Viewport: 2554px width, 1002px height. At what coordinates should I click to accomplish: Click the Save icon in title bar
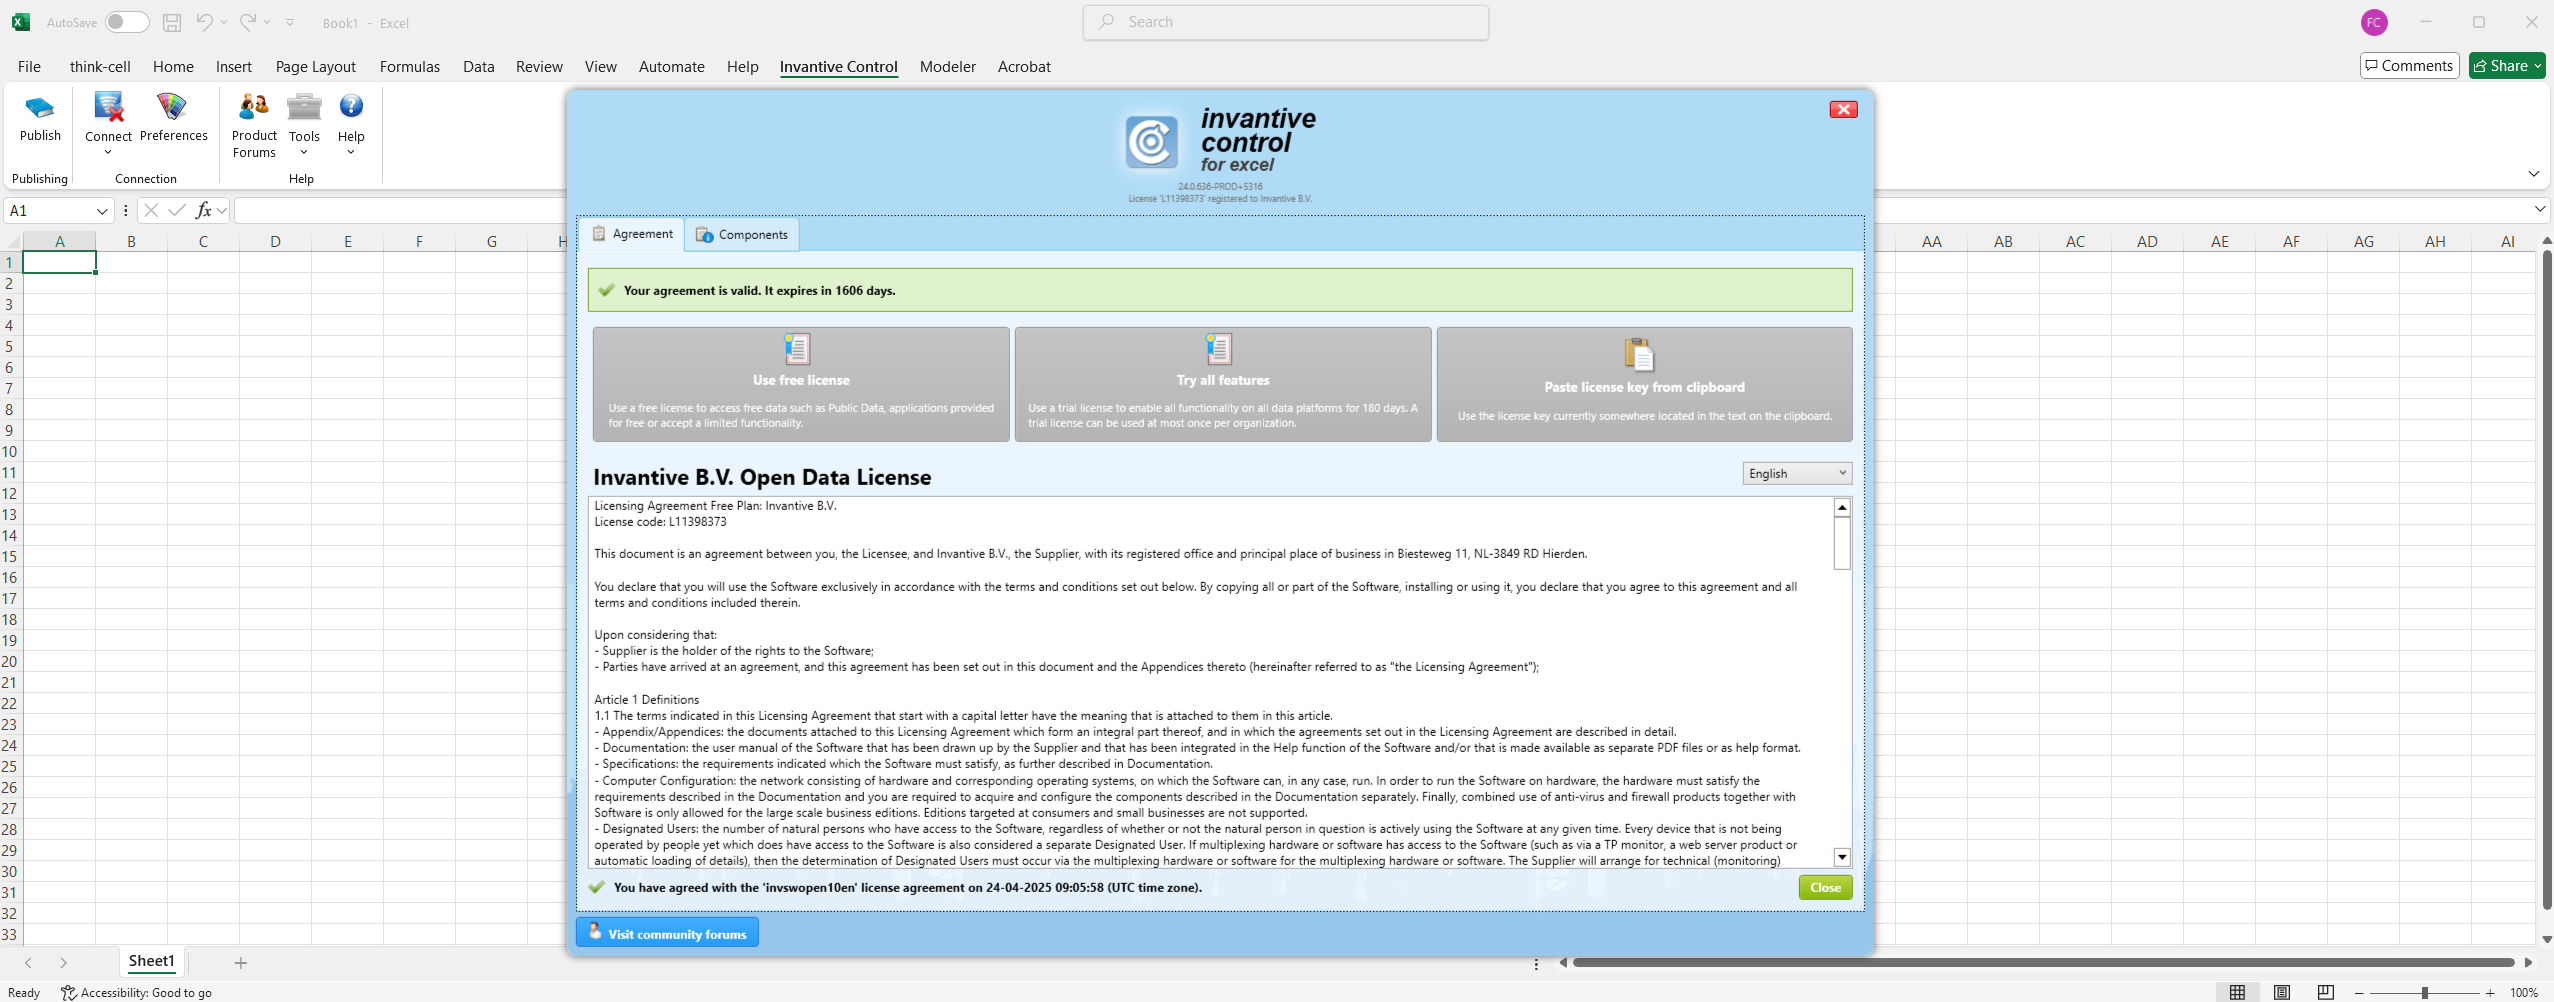(172, 22)
